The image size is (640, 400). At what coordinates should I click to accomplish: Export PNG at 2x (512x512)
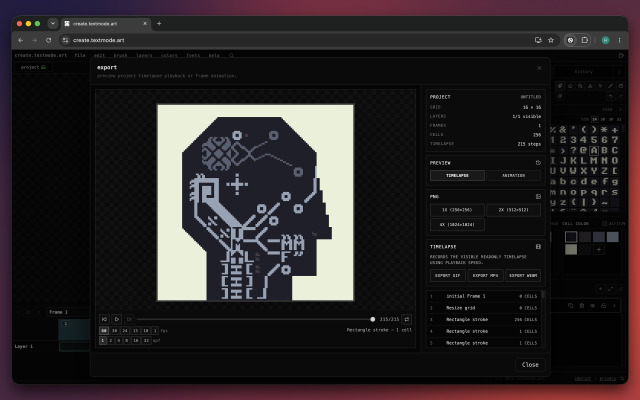coord(513,210)
